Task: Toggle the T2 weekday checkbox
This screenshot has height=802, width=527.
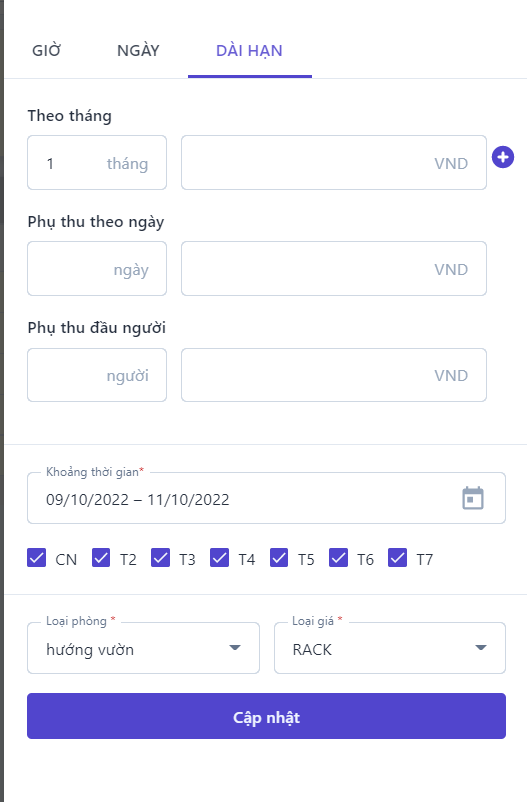Action: 101,558
